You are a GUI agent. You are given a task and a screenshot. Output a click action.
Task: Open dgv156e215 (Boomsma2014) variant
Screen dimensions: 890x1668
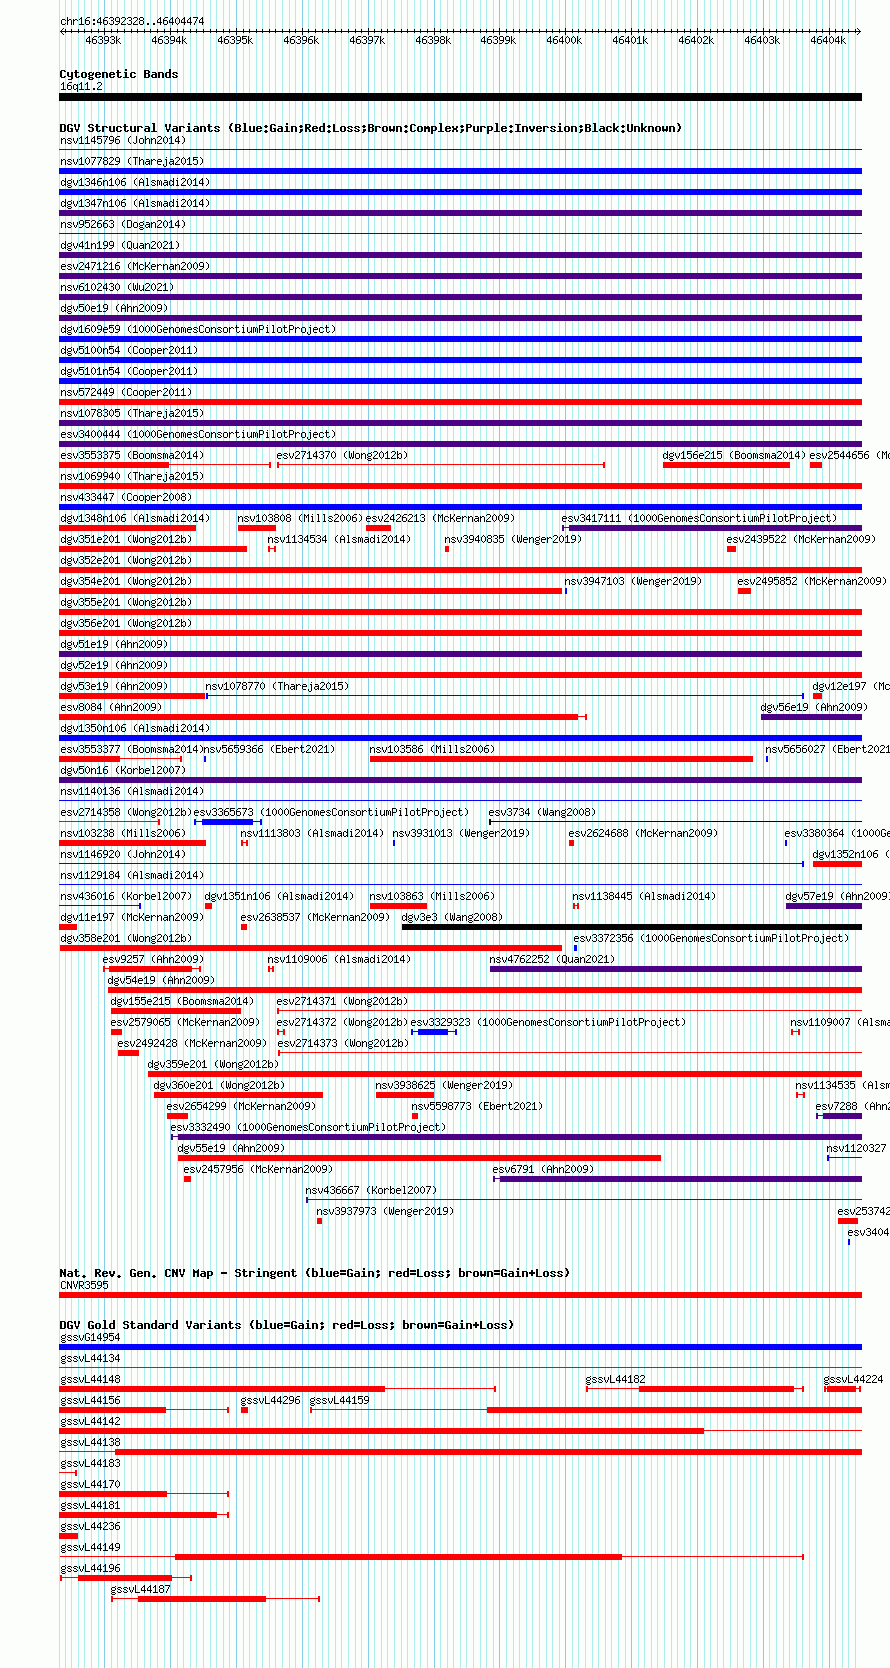click(734, 455)
